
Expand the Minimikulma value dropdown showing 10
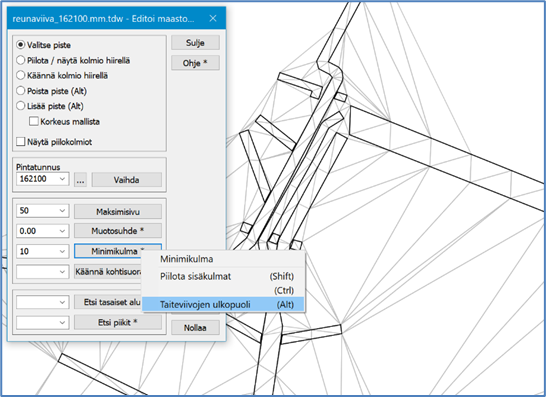click(x=42, y=251)
